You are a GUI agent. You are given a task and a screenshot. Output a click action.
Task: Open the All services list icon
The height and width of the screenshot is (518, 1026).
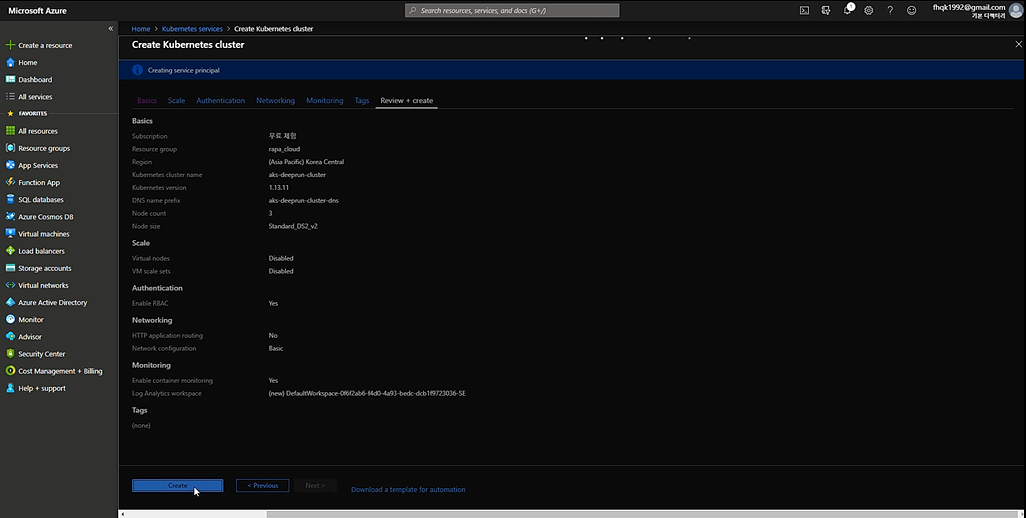pos(10,96)
